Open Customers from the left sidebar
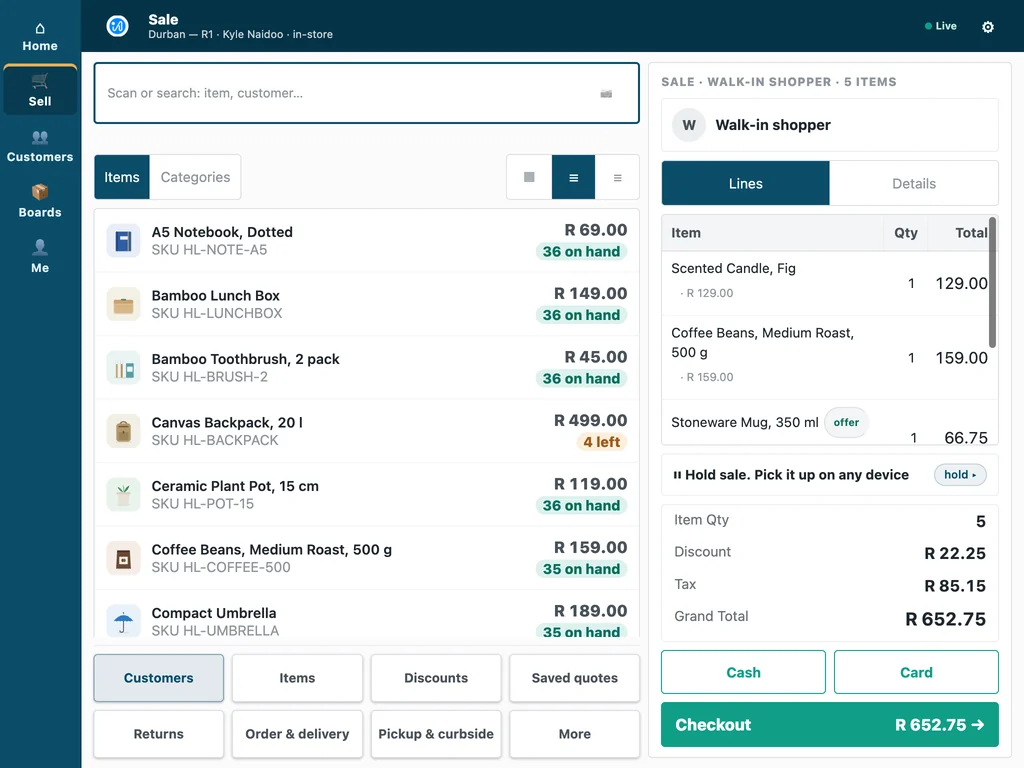 click(x=40, y=146)
